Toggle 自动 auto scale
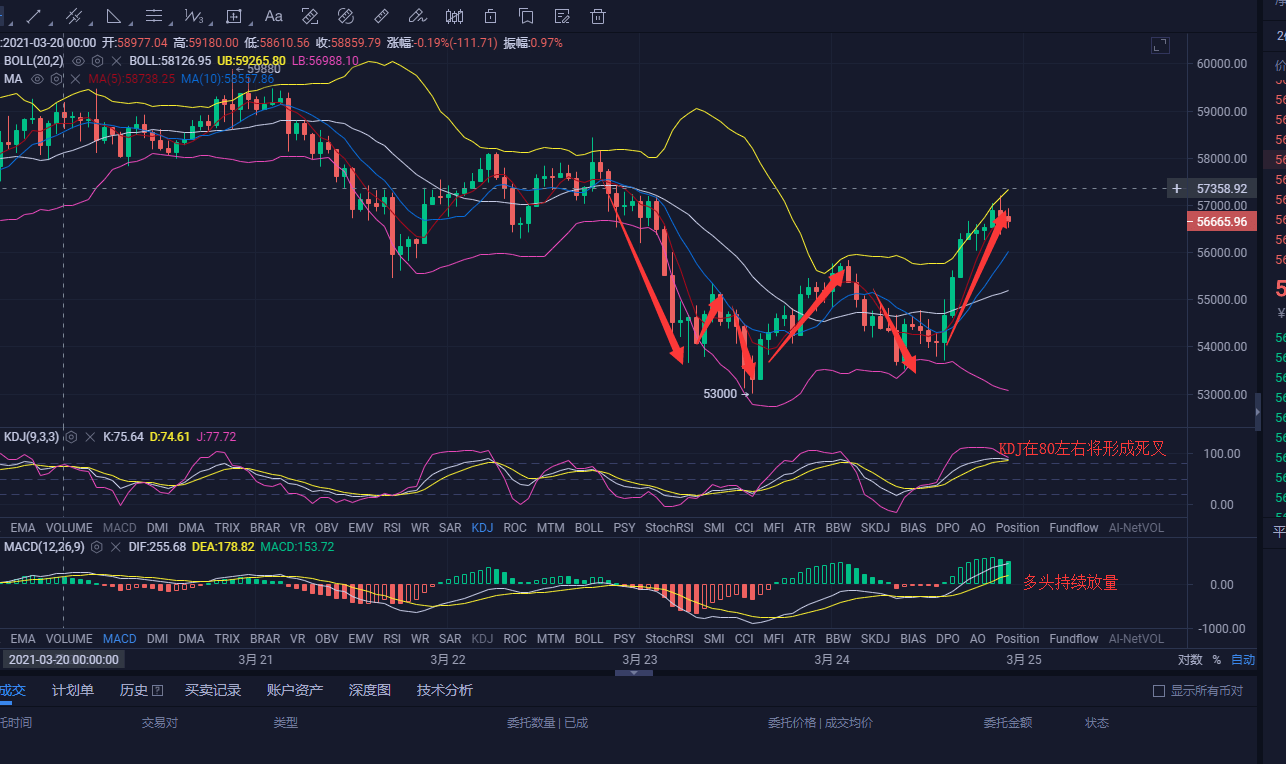 pos(1243,660)
